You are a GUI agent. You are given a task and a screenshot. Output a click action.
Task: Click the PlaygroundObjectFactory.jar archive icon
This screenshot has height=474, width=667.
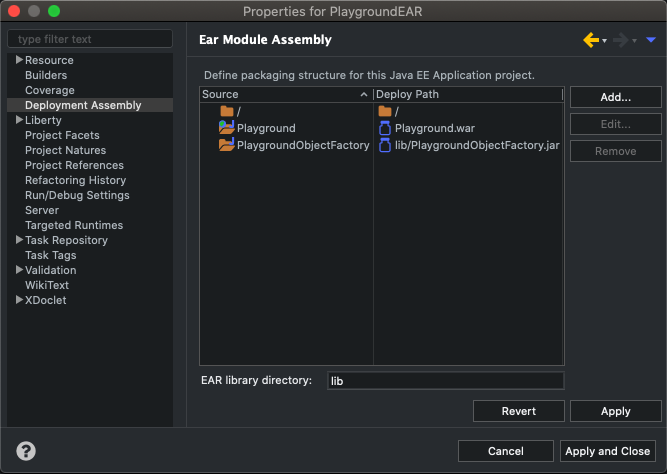click(x=385, y=145)
